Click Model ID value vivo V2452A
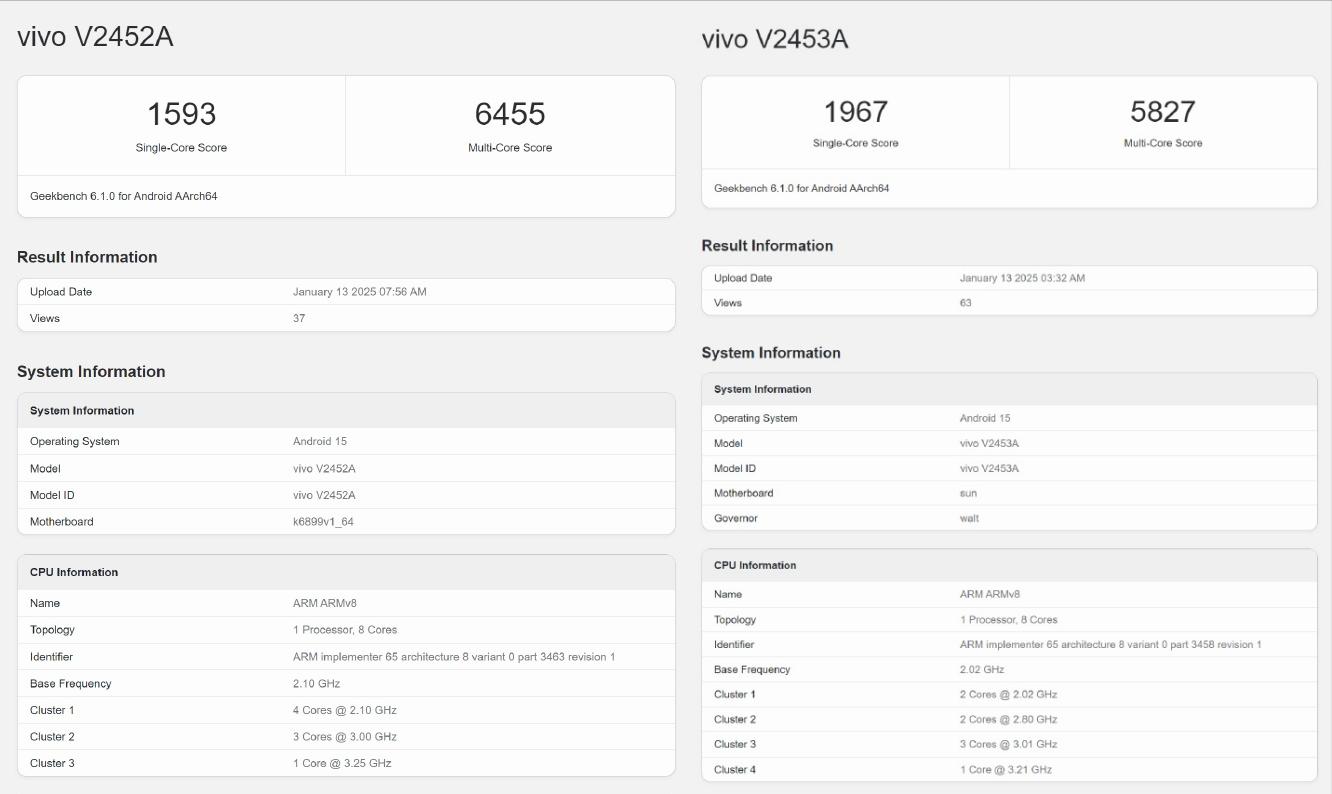Screen dimensions: 1332x794 pos(324,495)
